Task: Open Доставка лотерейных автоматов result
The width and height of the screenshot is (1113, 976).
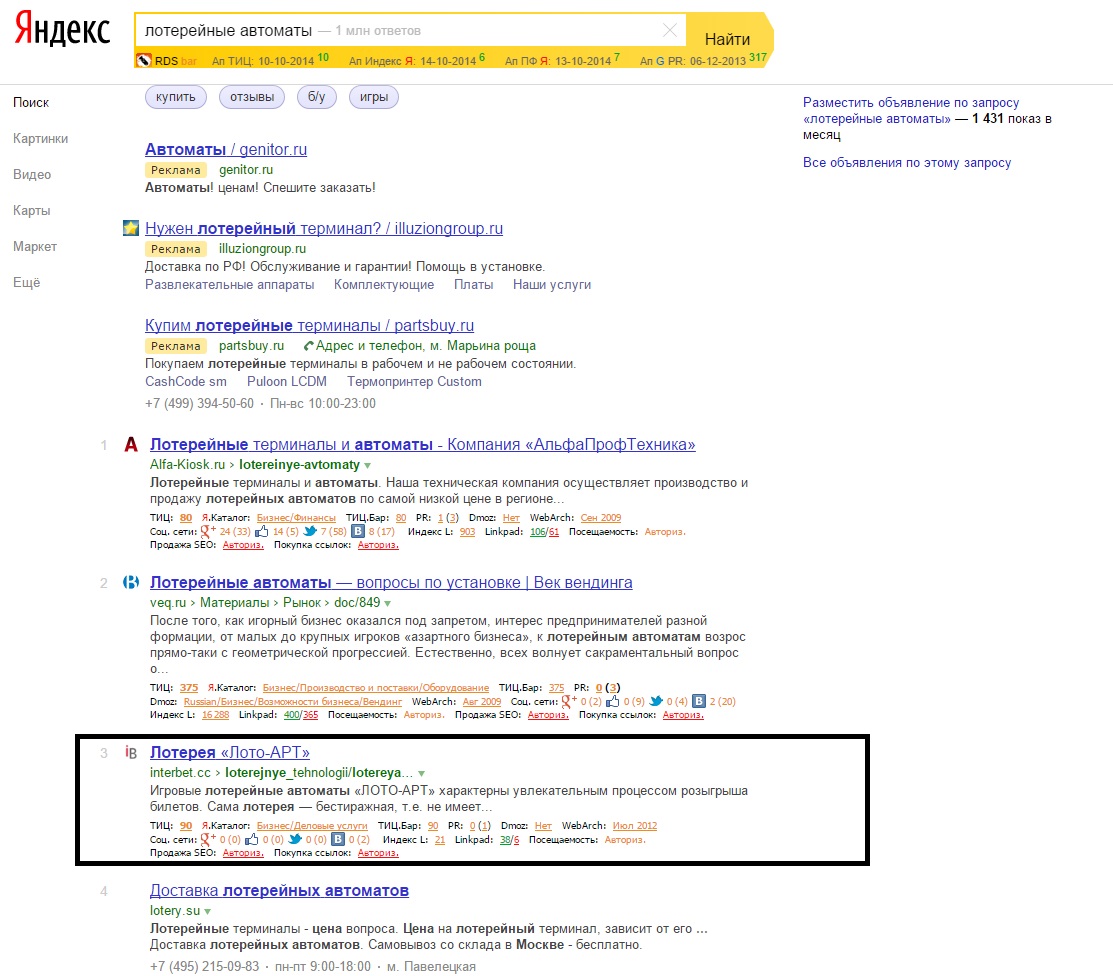Action: (x=279, y=891)
